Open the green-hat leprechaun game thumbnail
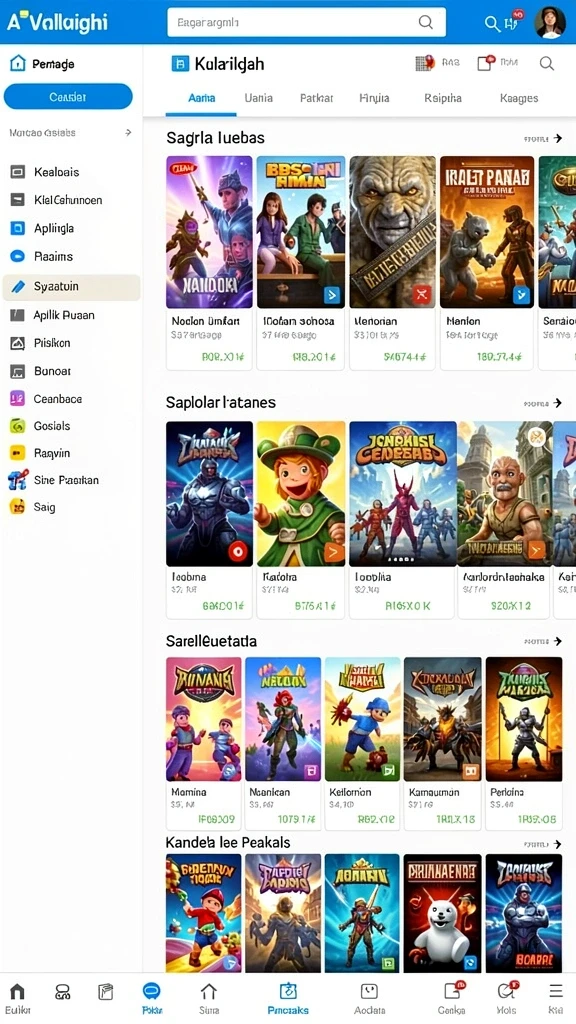The width and height of the screenshot is (576, 1024). (x=300, y=494)
